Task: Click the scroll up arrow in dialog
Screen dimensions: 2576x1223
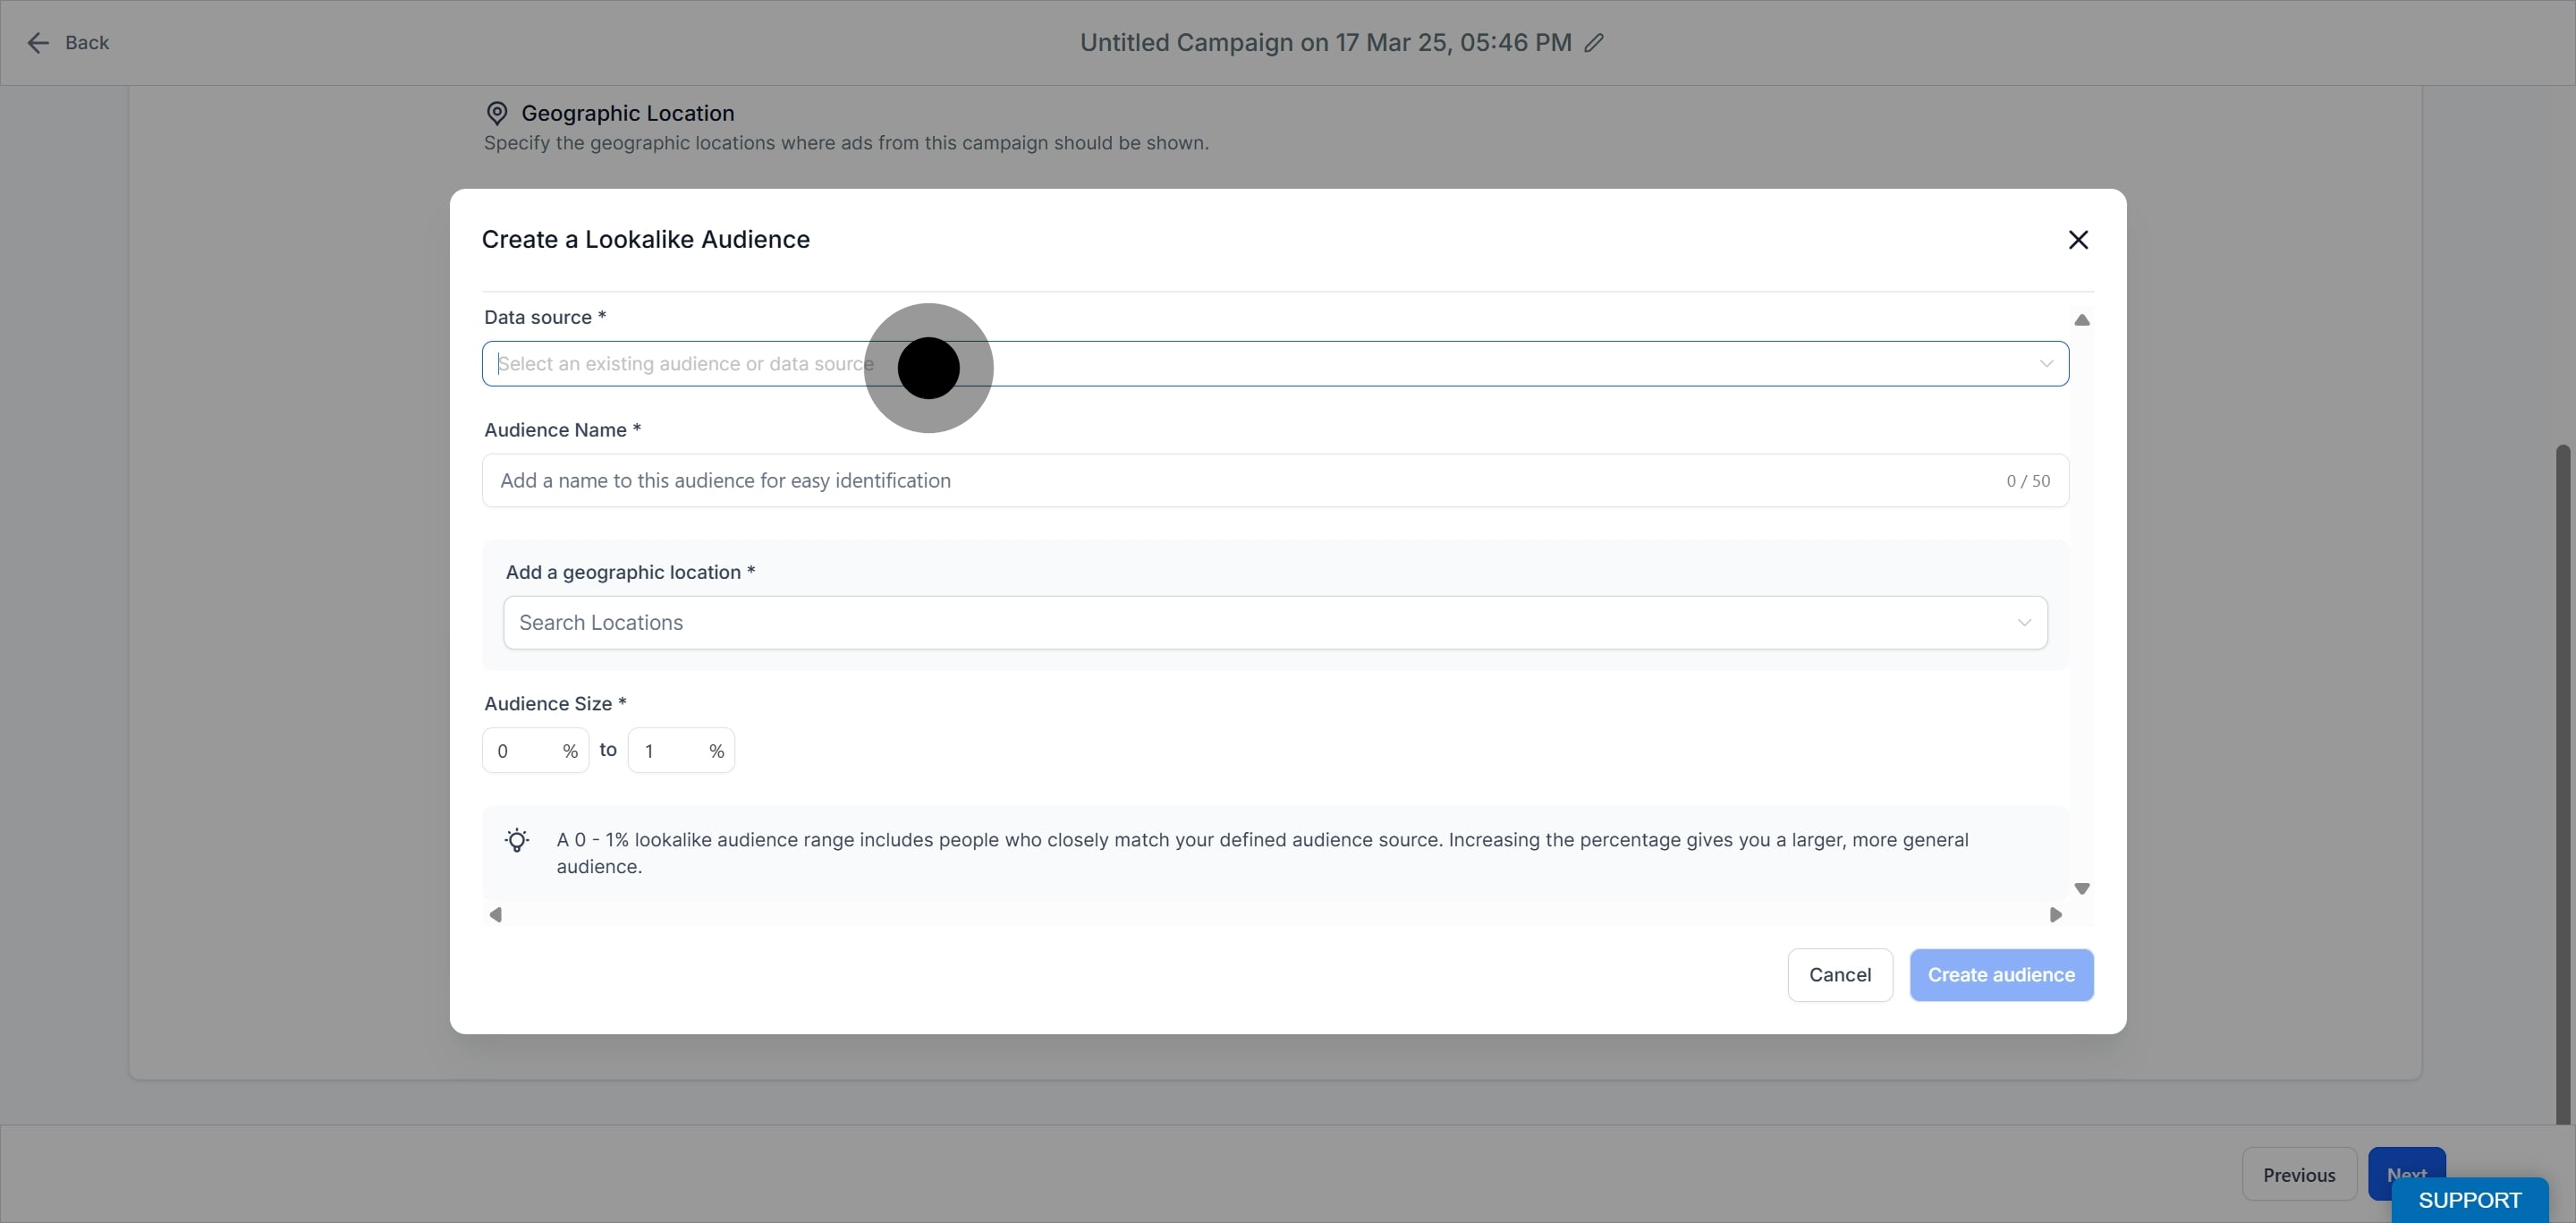Action: click(2082, 320)
